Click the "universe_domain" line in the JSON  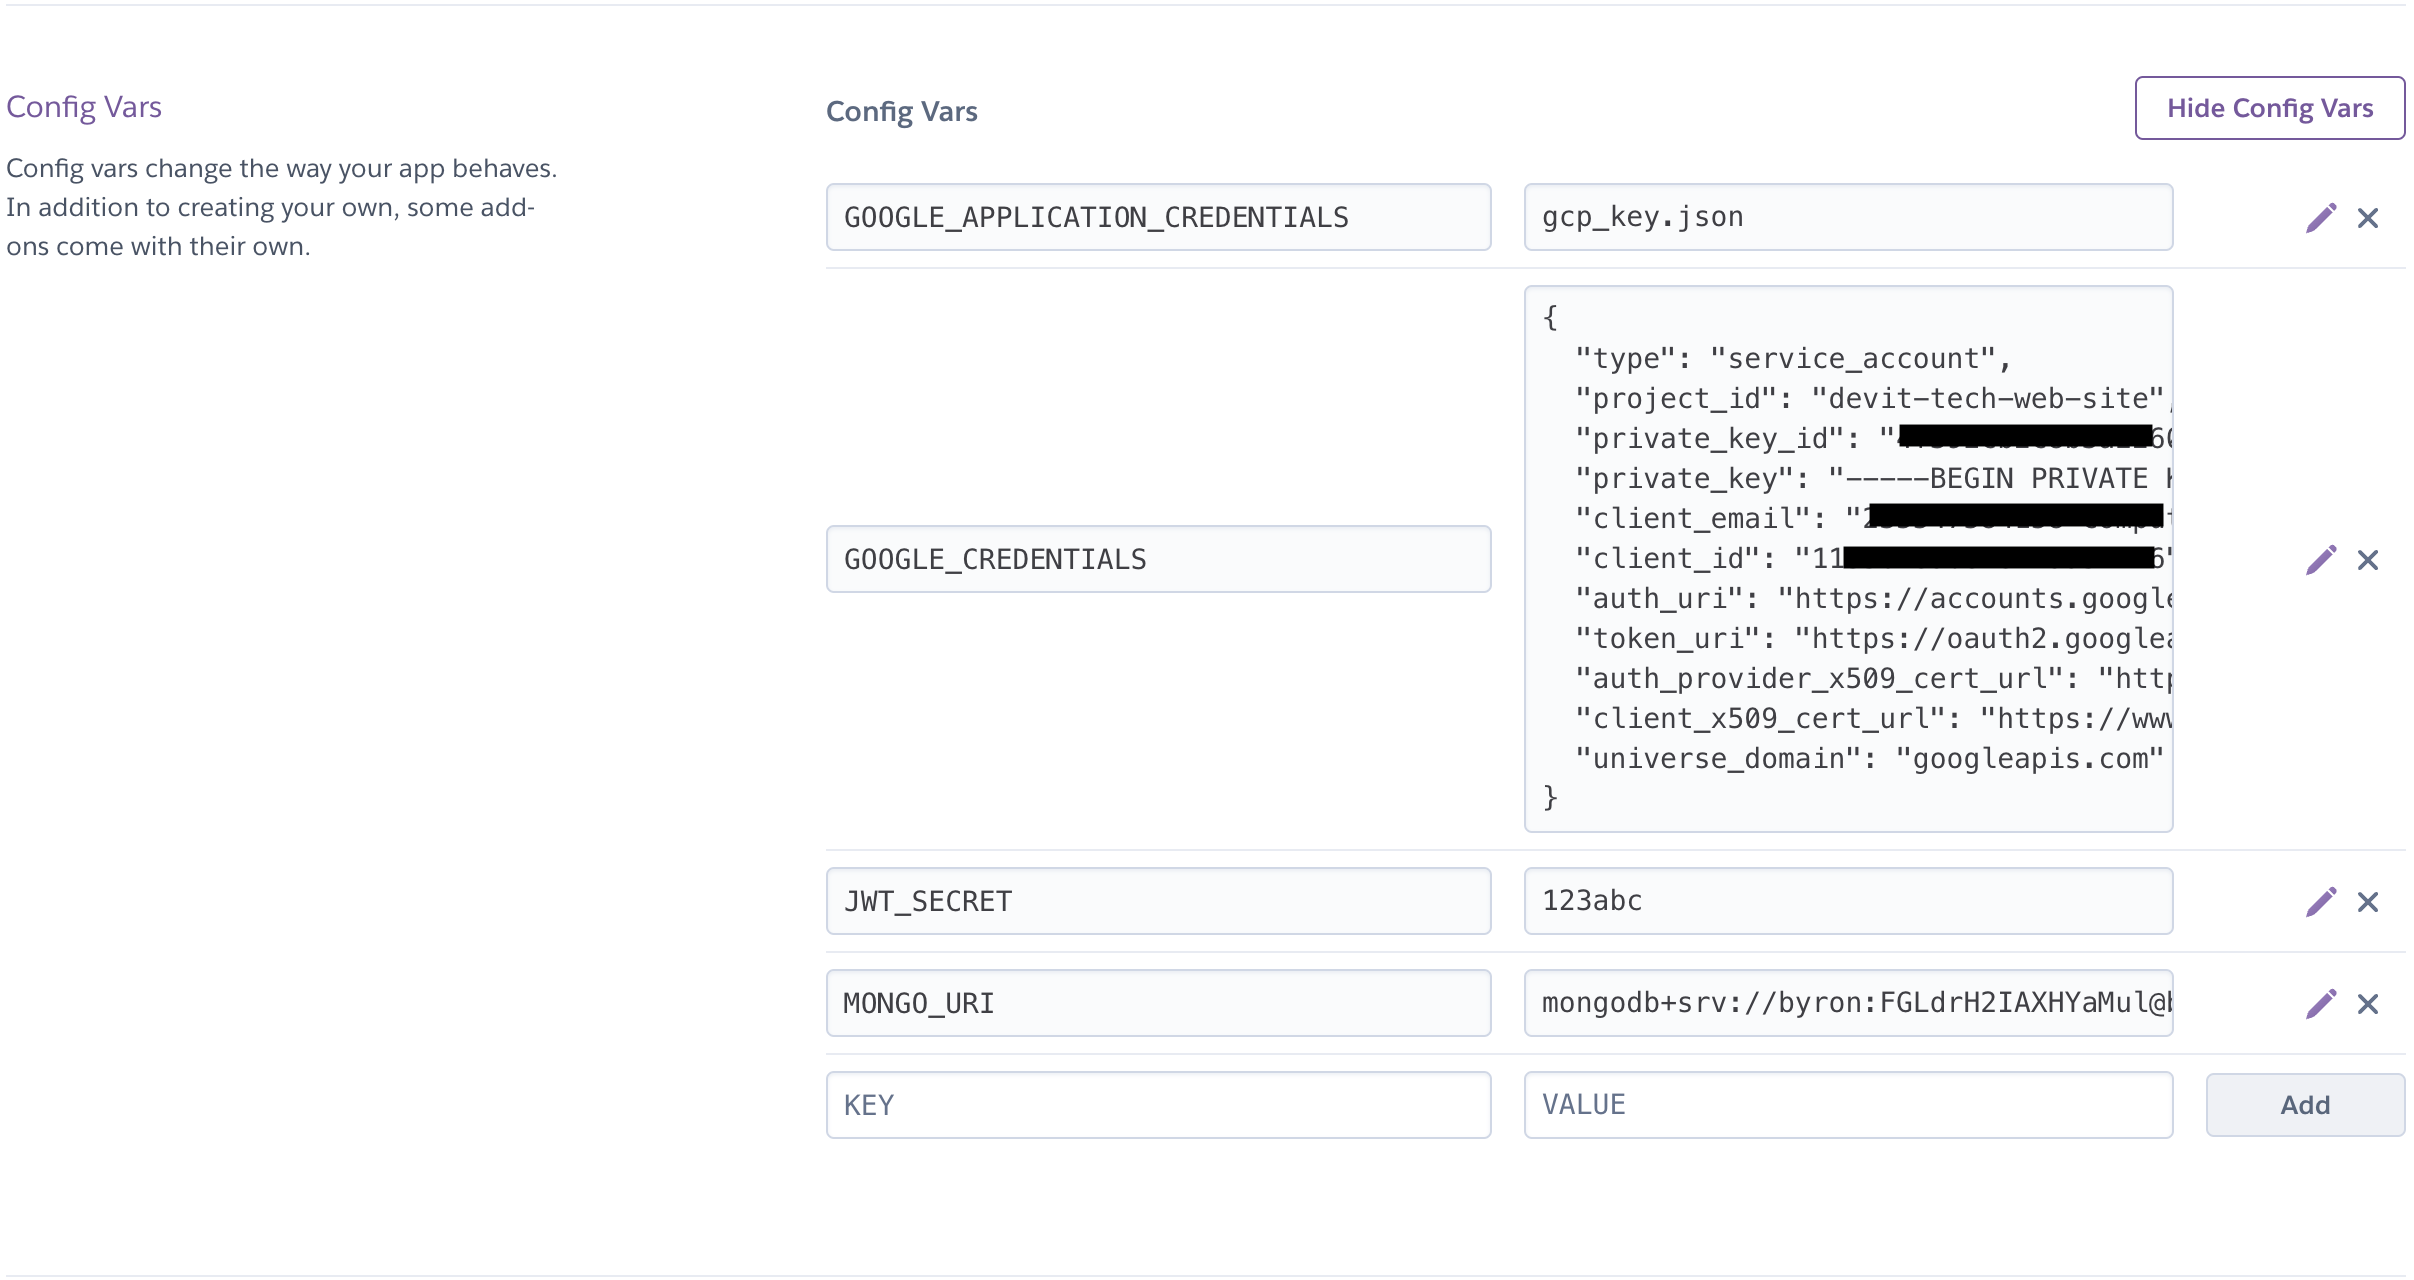(1869, 759)
